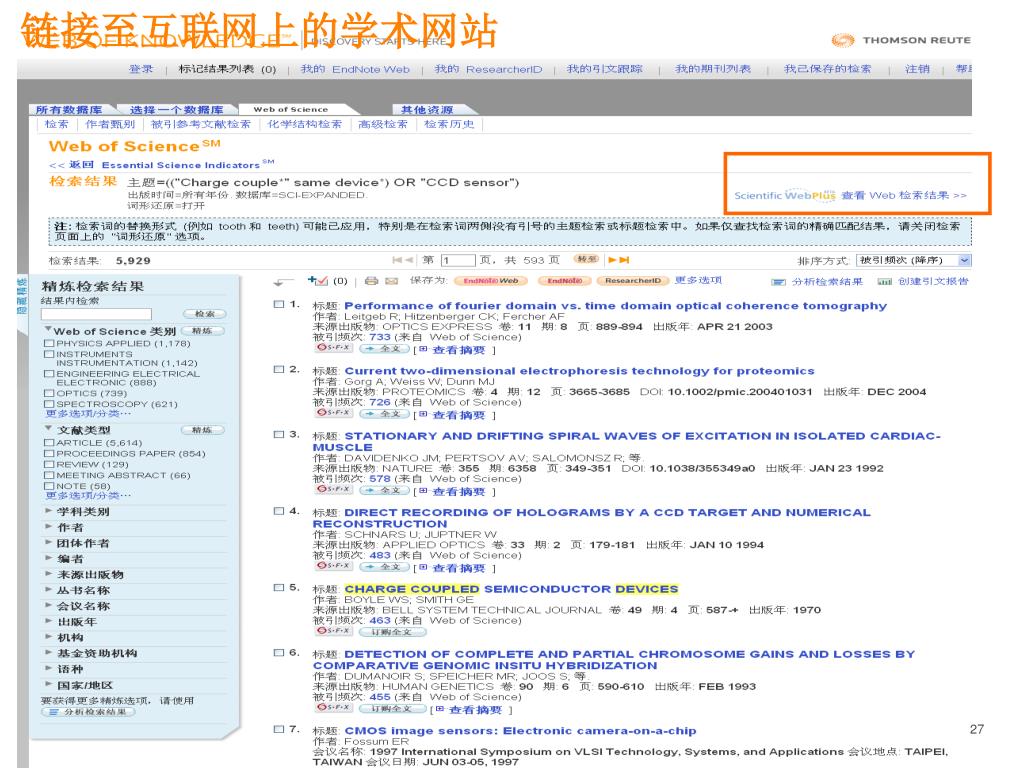Click 检索 button beside the 结果内检索 box
This screenshot has width=1024, height=768.
pyautogui.click(x=204, y=314)
